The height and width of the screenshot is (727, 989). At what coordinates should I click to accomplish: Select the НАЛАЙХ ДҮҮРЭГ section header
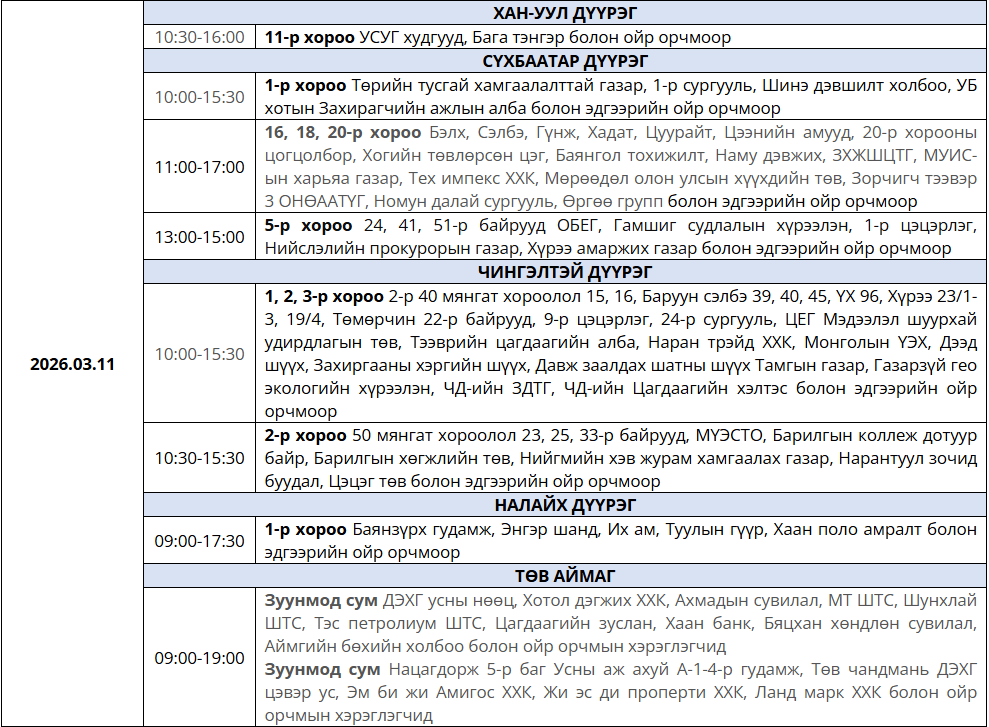(x=565, y=505)
